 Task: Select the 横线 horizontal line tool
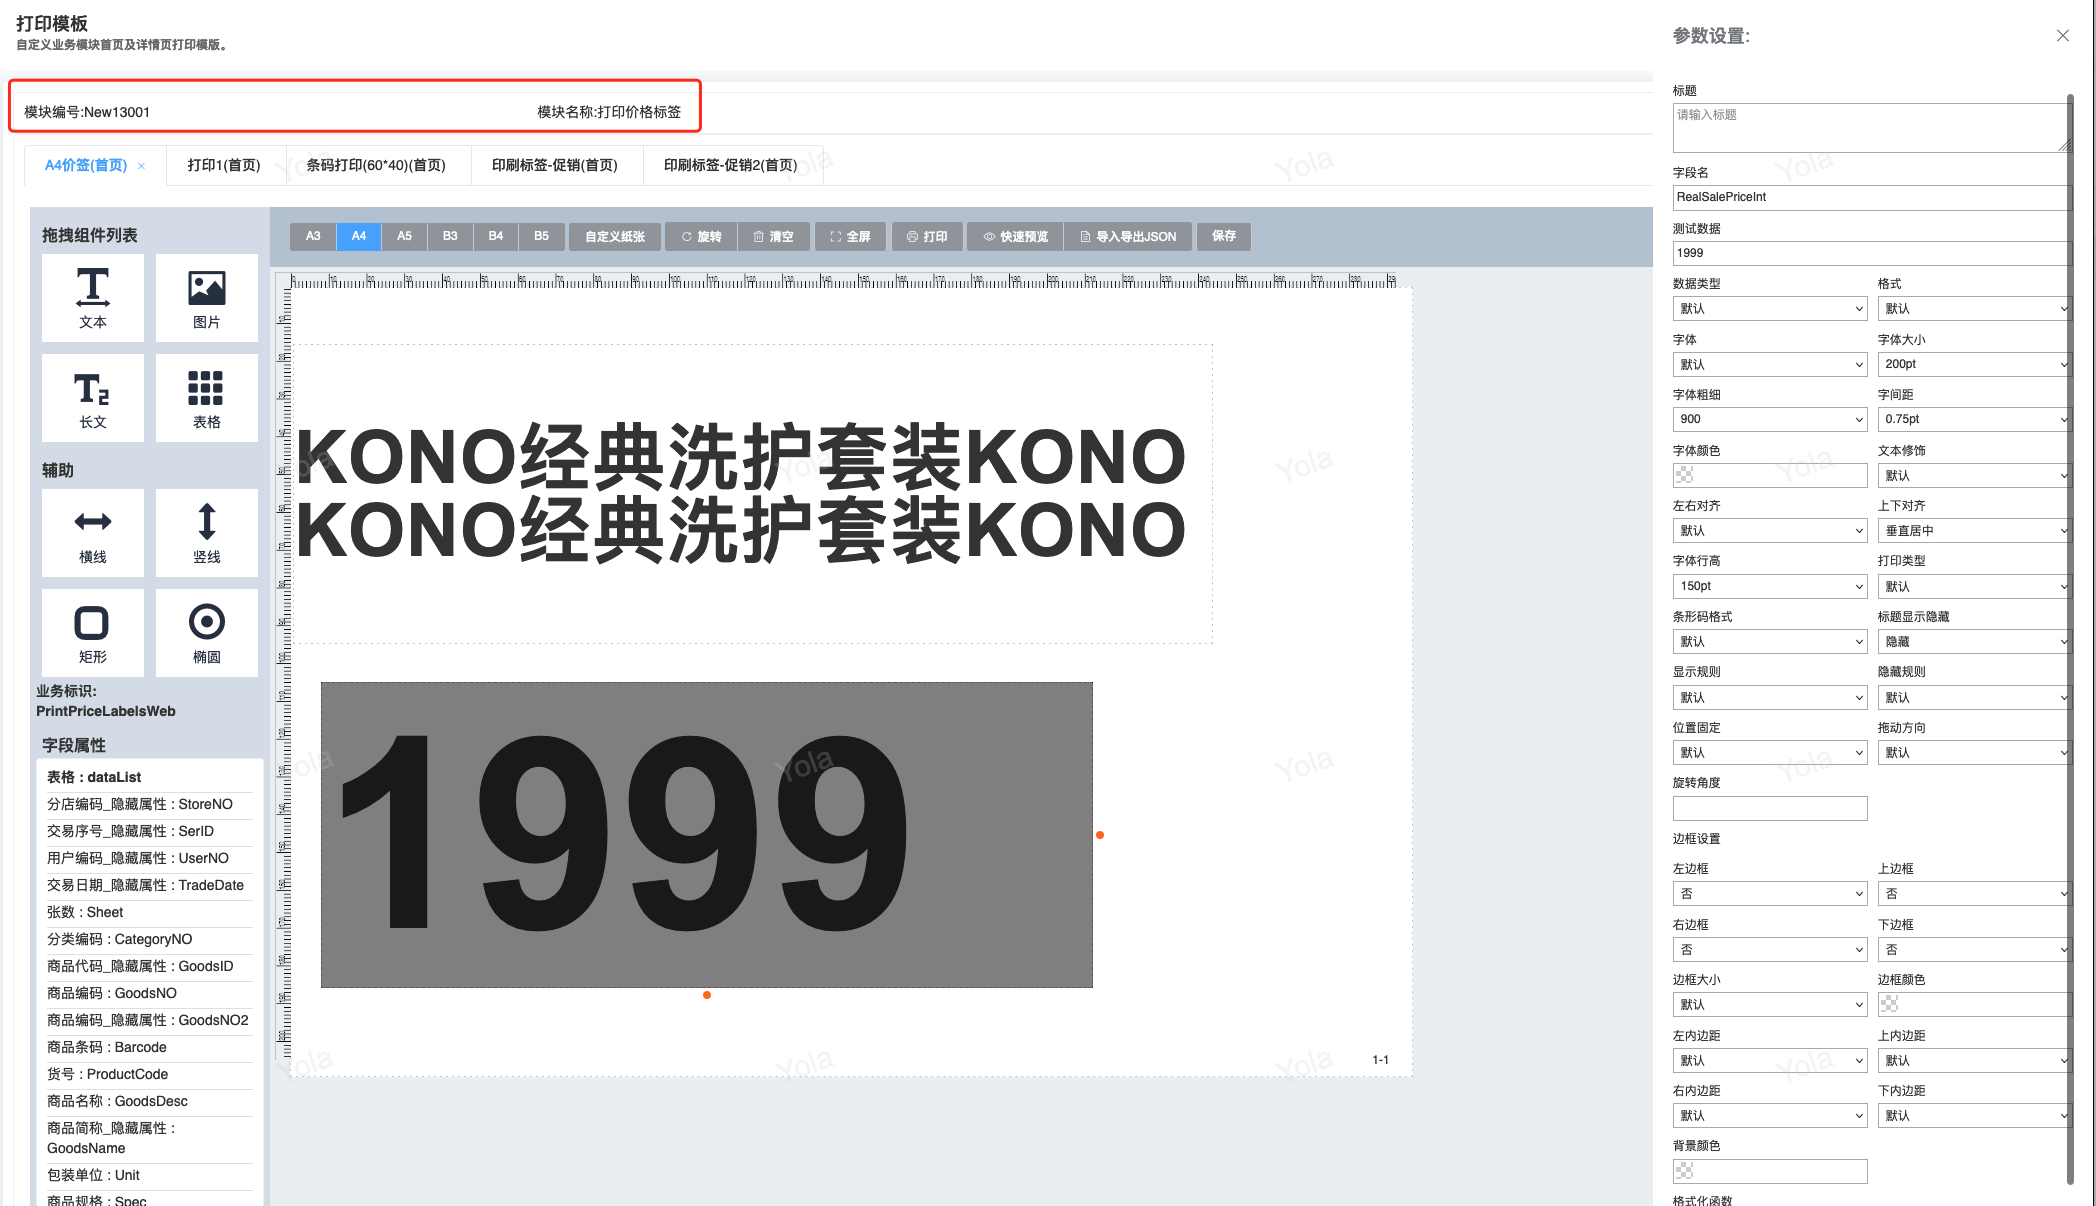[x=93, y=533]
